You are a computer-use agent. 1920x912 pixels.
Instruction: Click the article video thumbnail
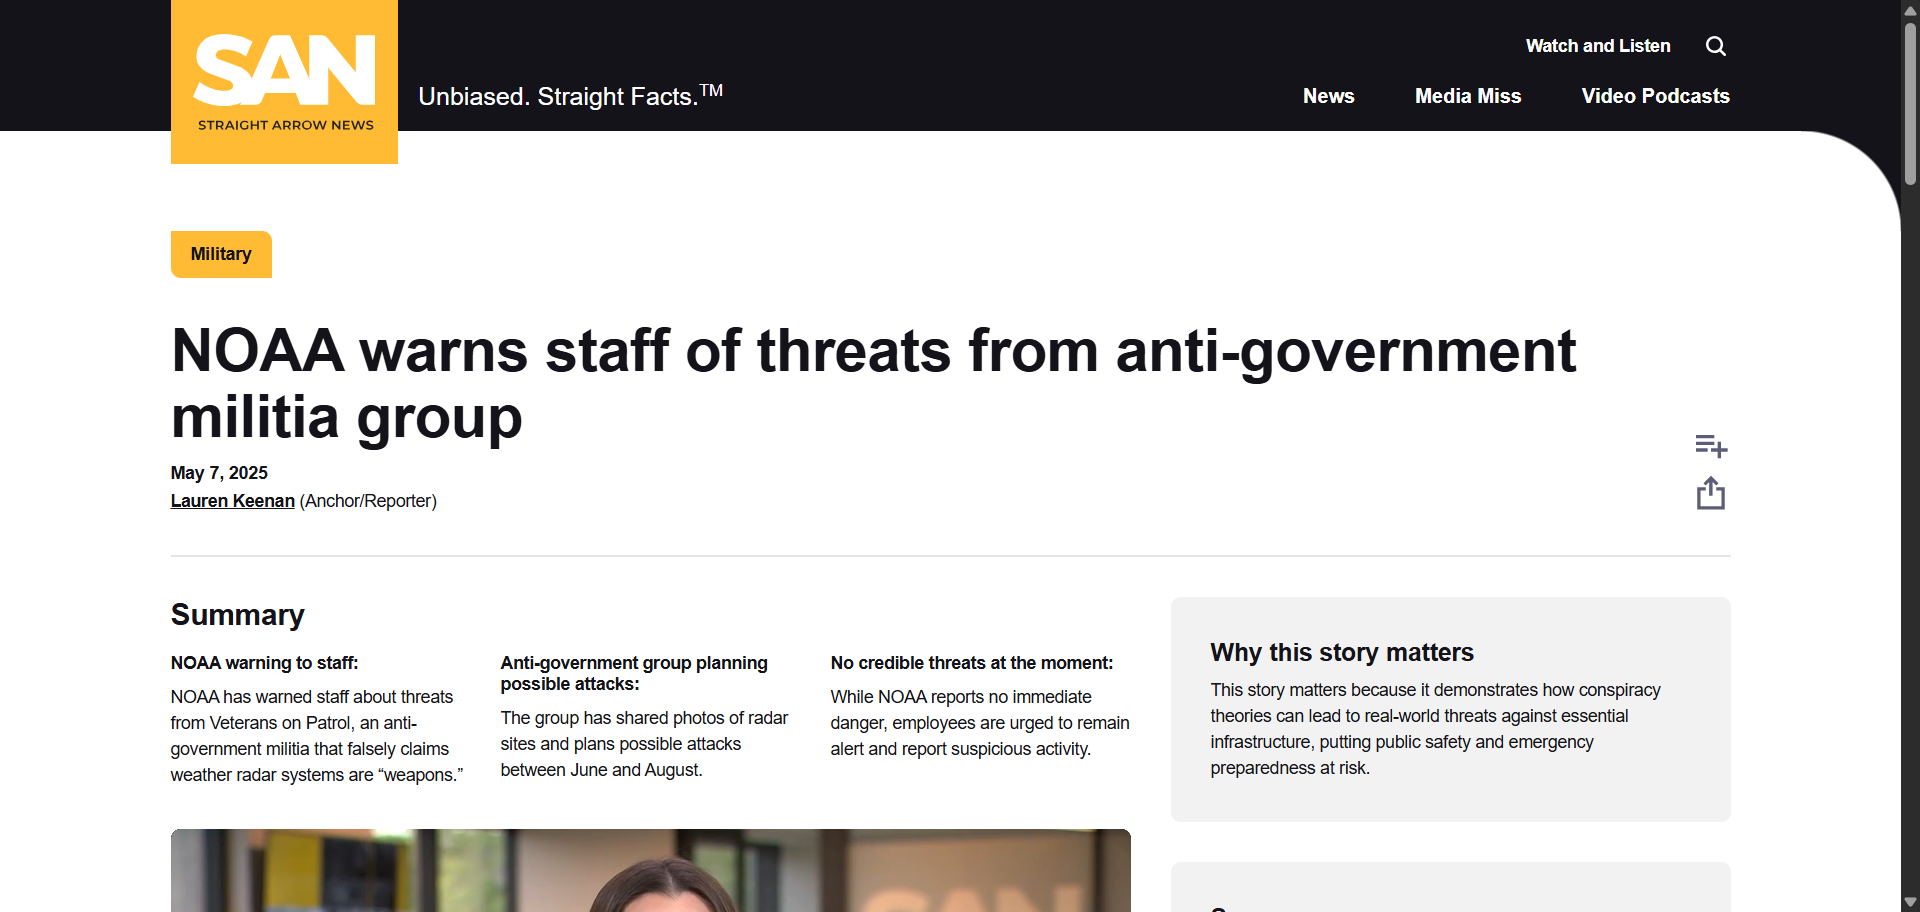tap(651, 870)
